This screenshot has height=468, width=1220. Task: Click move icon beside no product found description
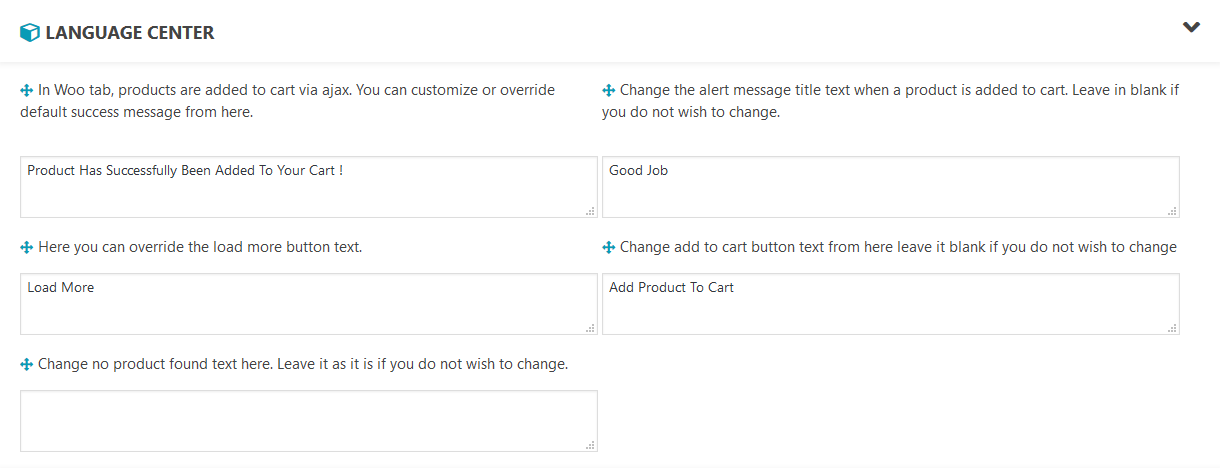[x=27, y=364]
